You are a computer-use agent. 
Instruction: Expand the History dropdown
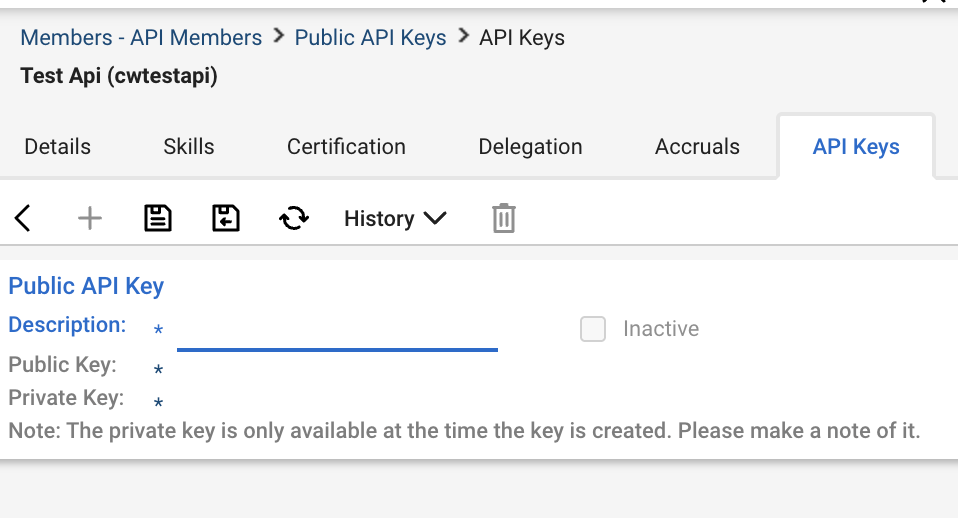pos(395,218)
